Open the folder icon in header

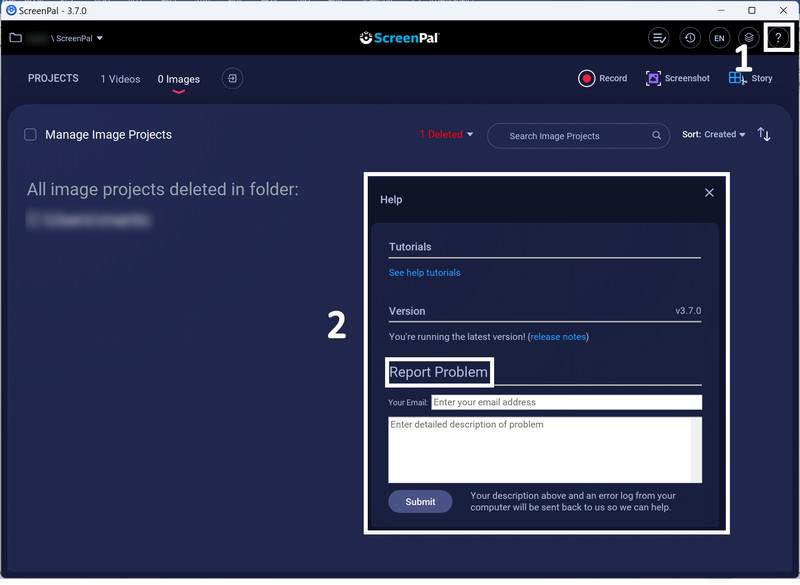16,38
